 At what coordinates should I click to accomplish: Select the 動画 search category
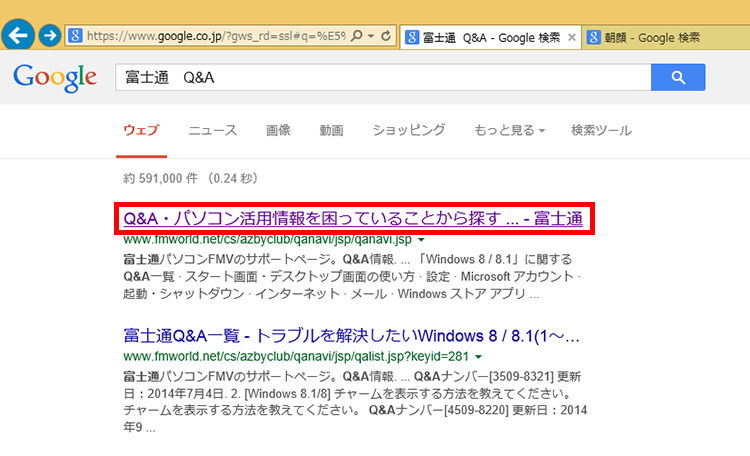click(x=331, y=131)
